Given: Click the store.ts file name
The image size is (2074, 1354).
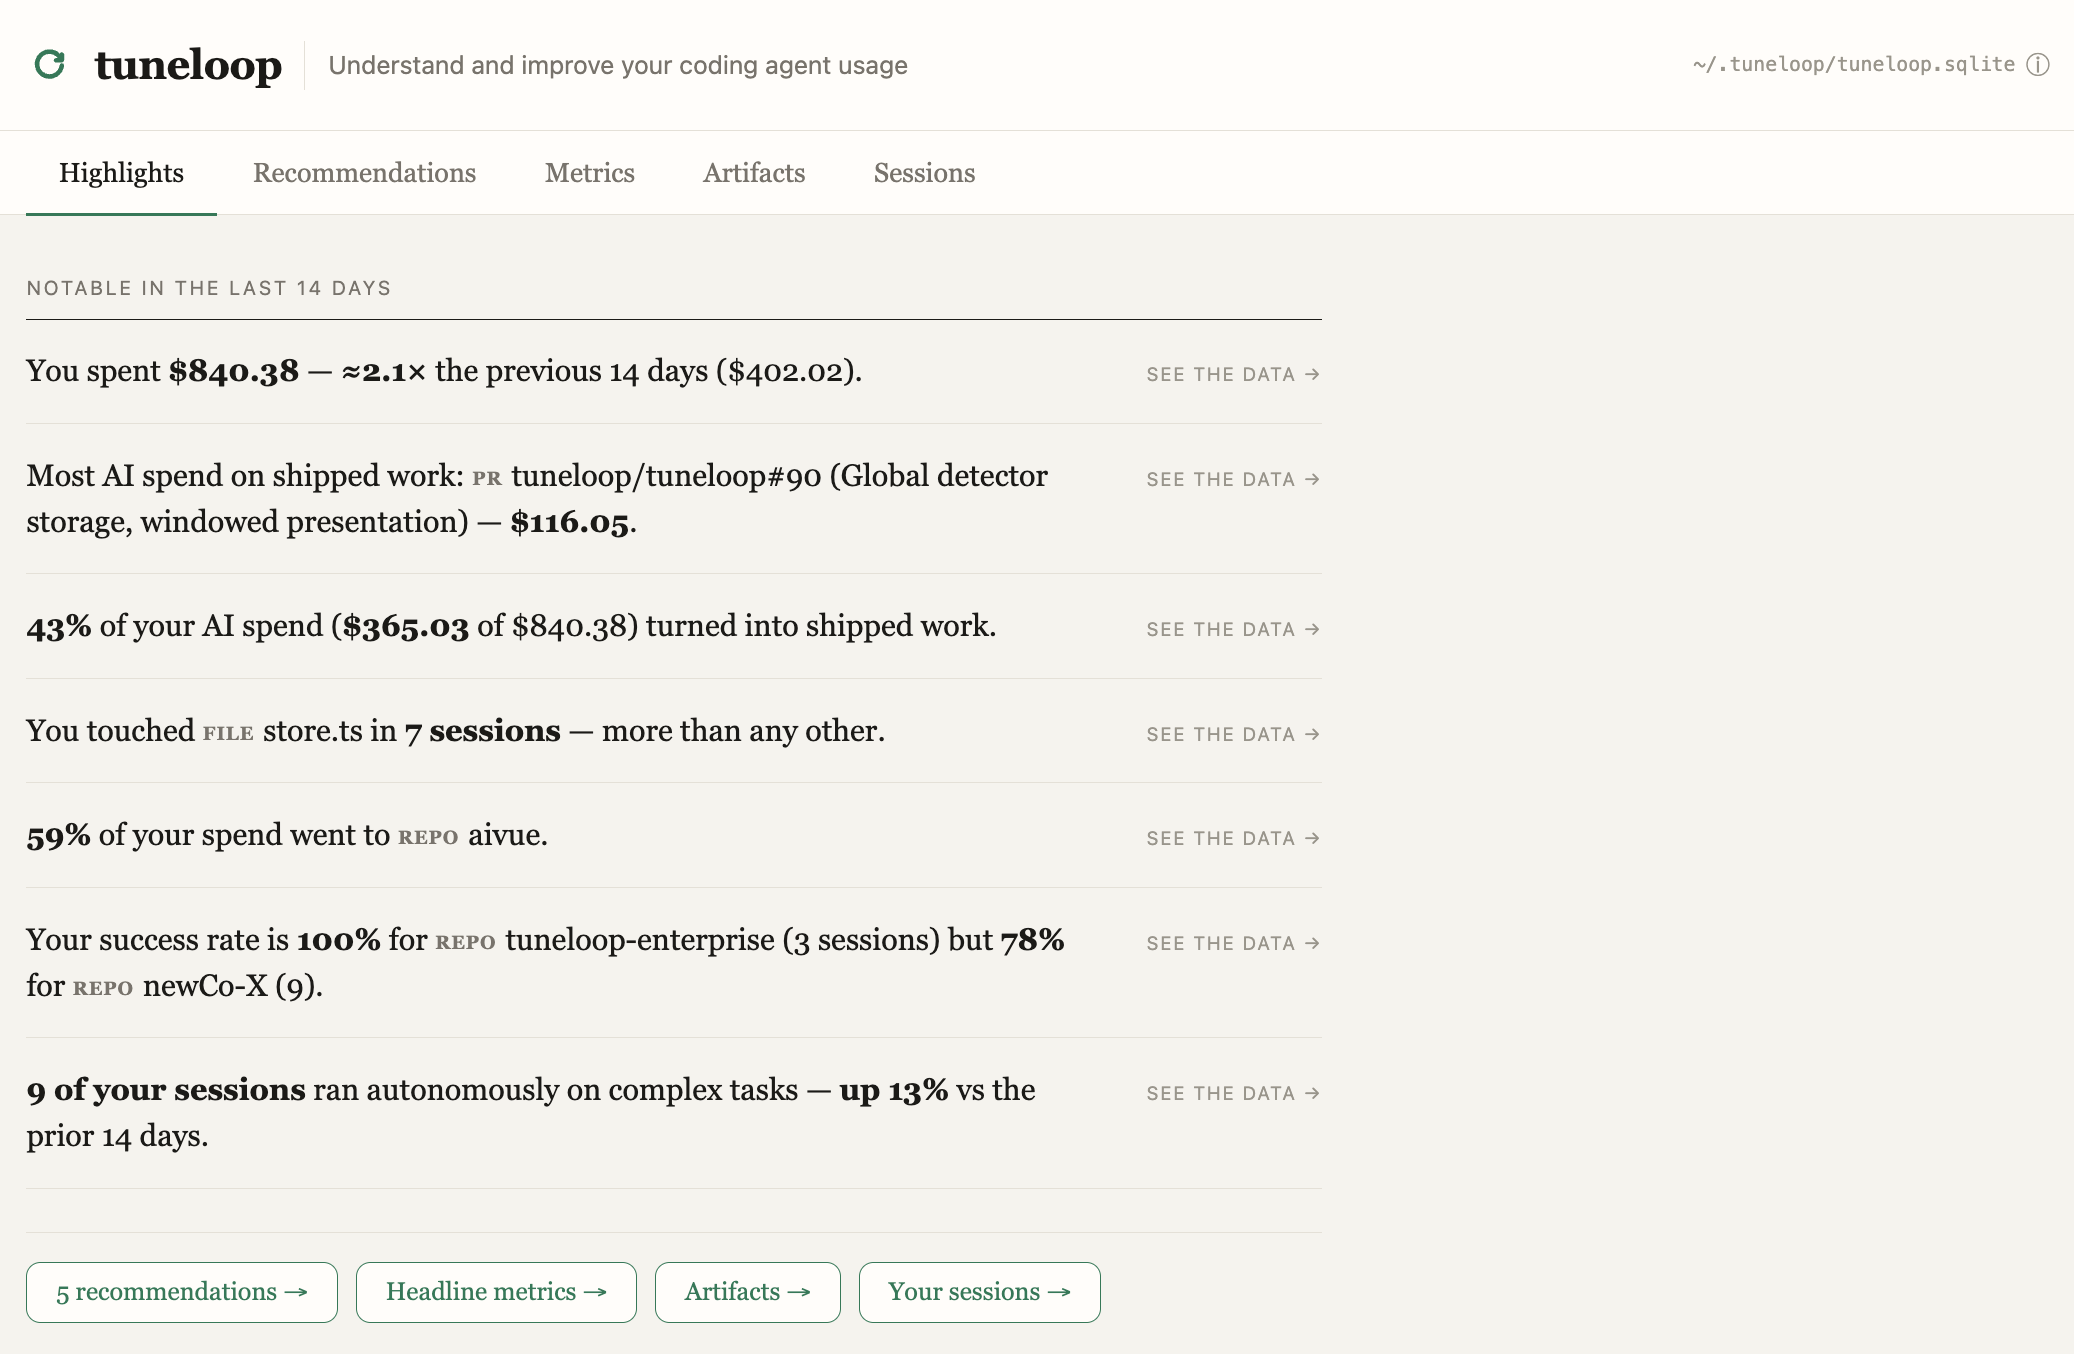Looking at the screenshot, I should 313,731.
